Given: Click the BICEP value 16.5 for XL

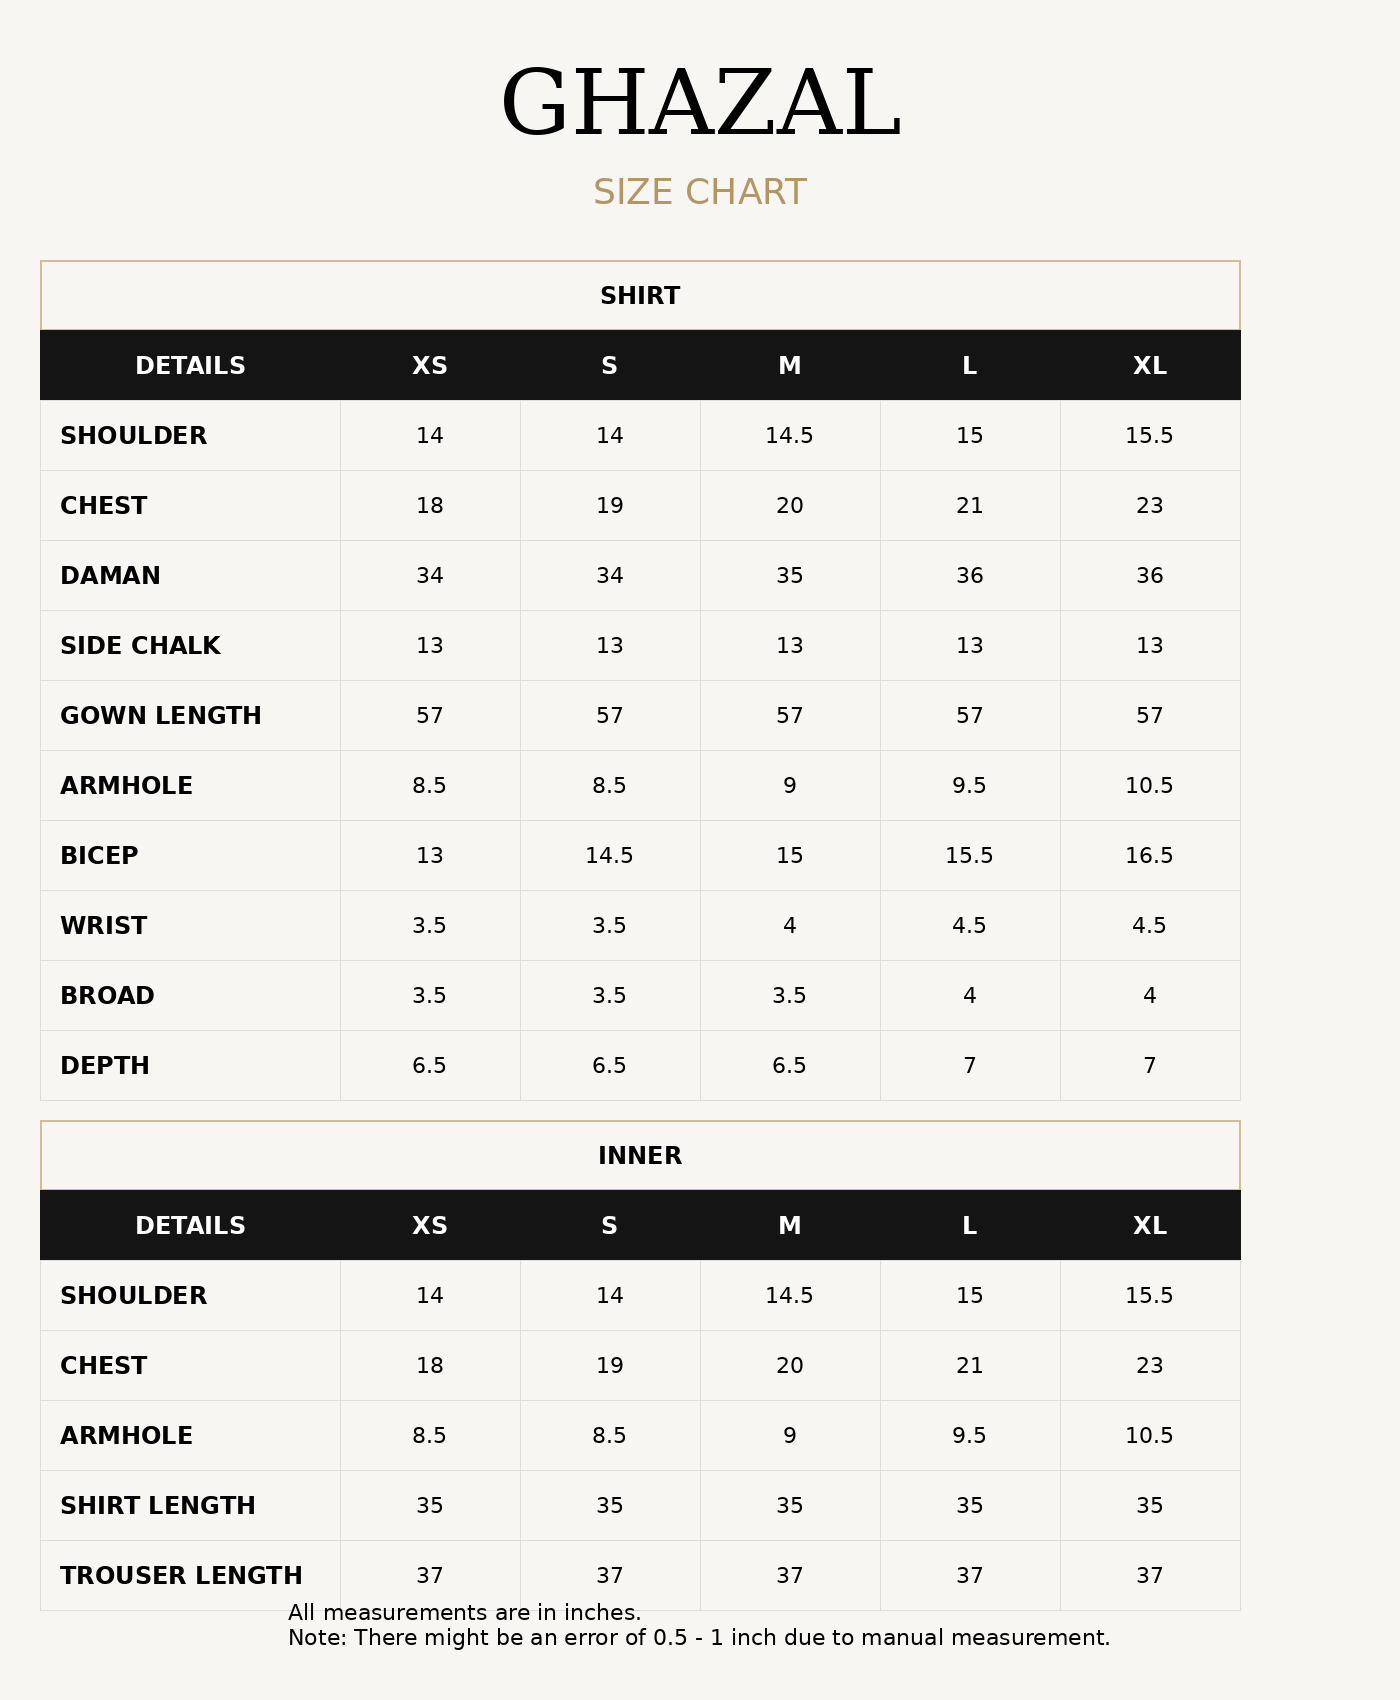Looking at the screenshot, I should click(1150, 856).
